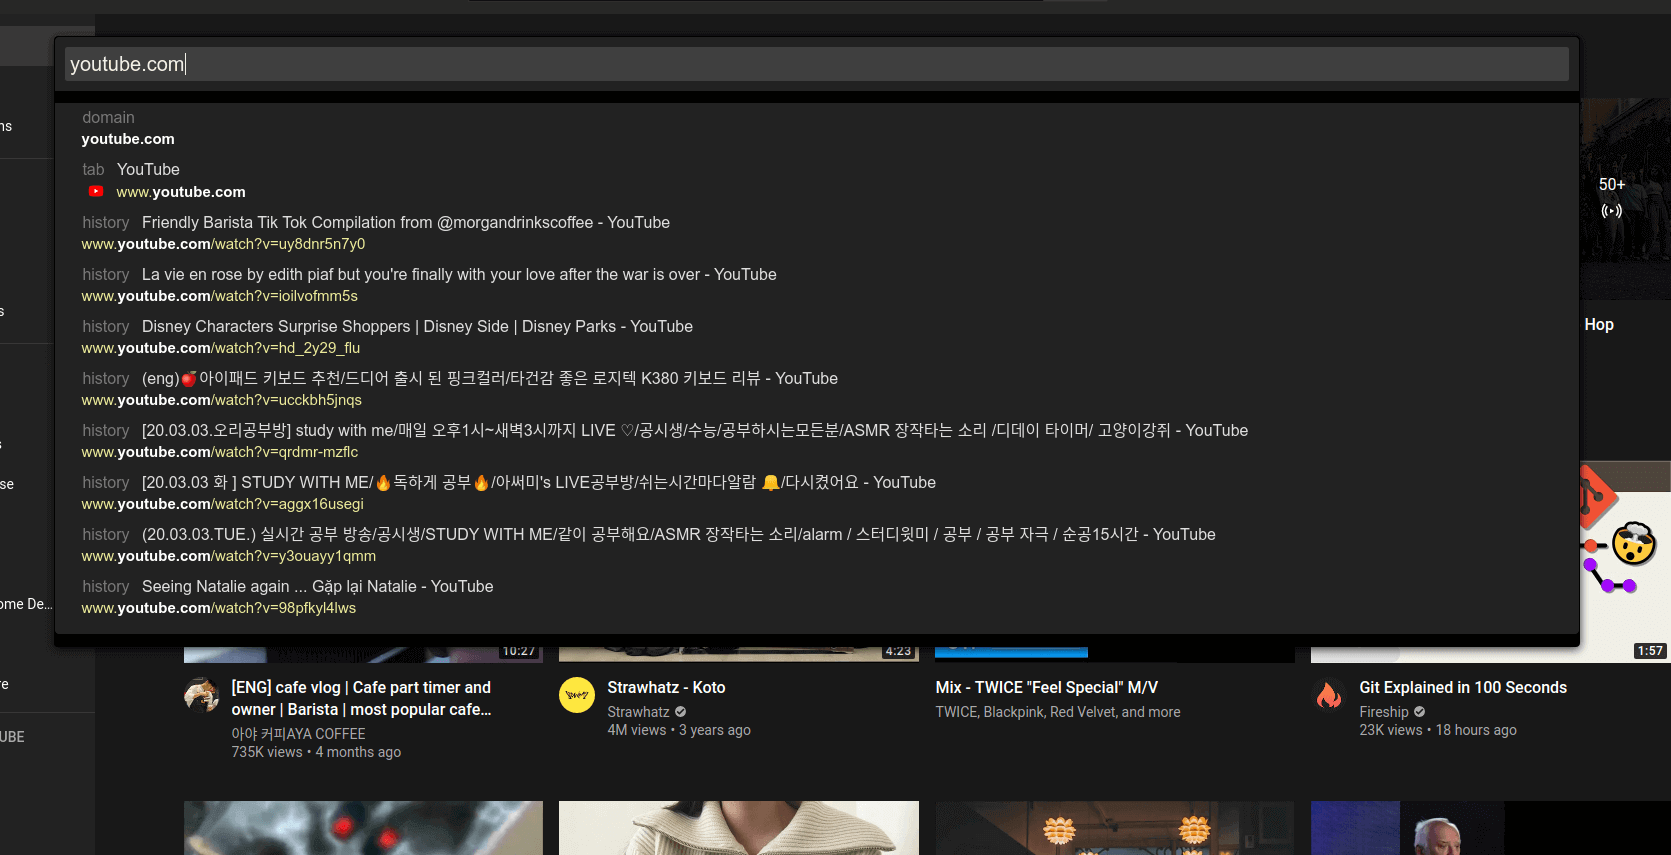Viewport: 1671px width, 855px height.
Task: Open the cafe vlog video title
Action: 362,698
